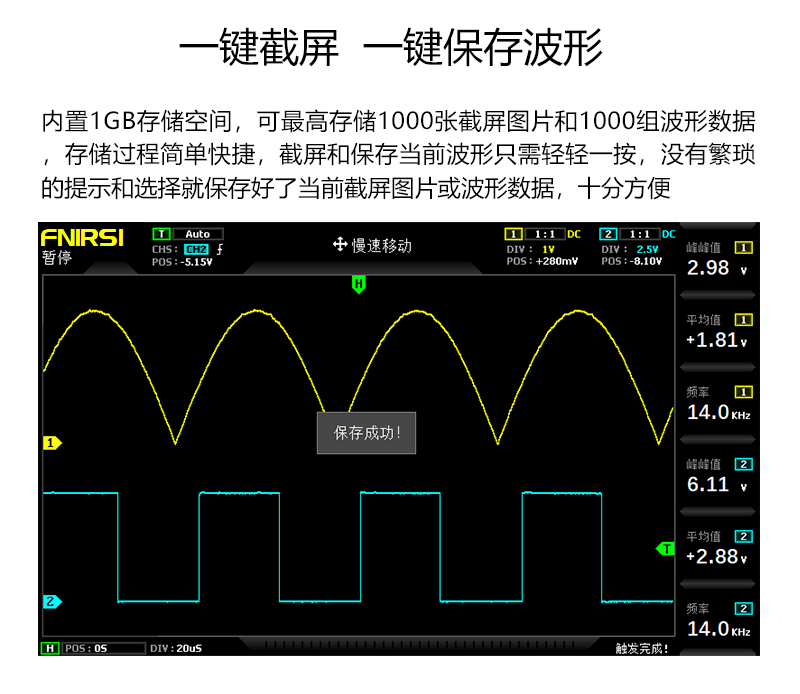Click the FNIRSI logo
The width and height of the screenshot is (800, 694).
point(82,238)
